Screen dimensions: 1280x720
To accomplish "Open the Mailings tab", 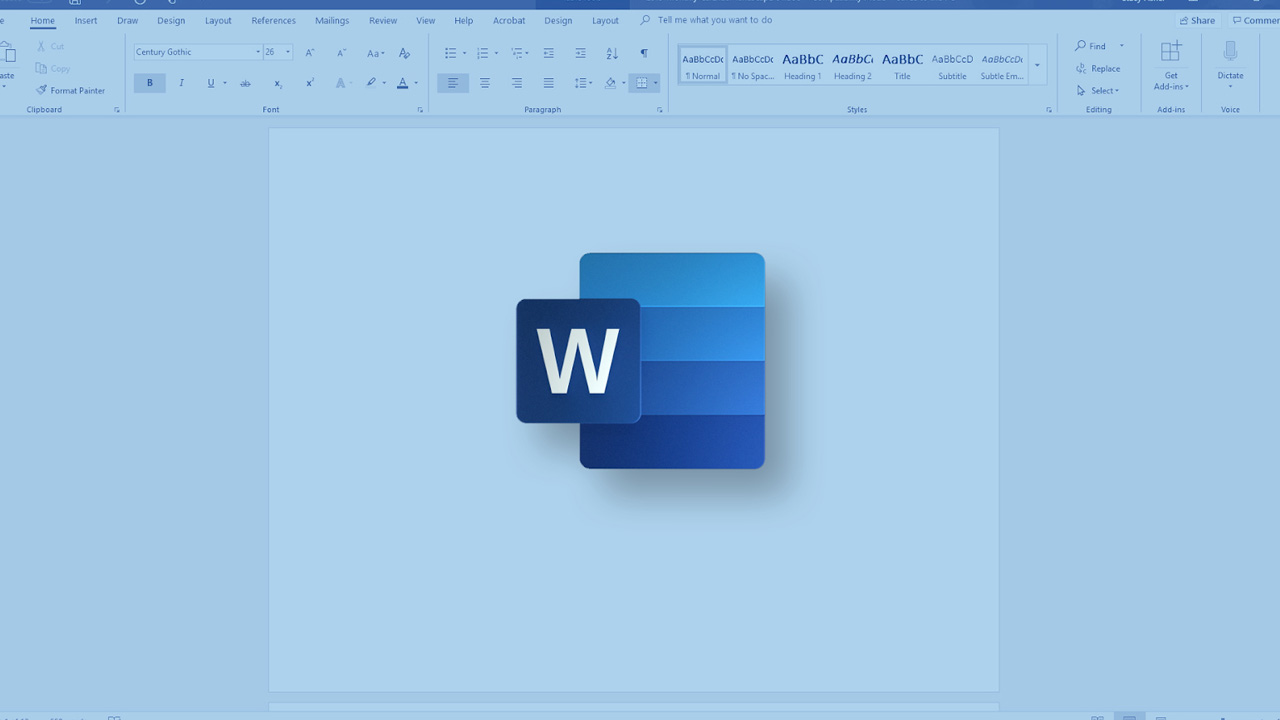I will [332, 20].
